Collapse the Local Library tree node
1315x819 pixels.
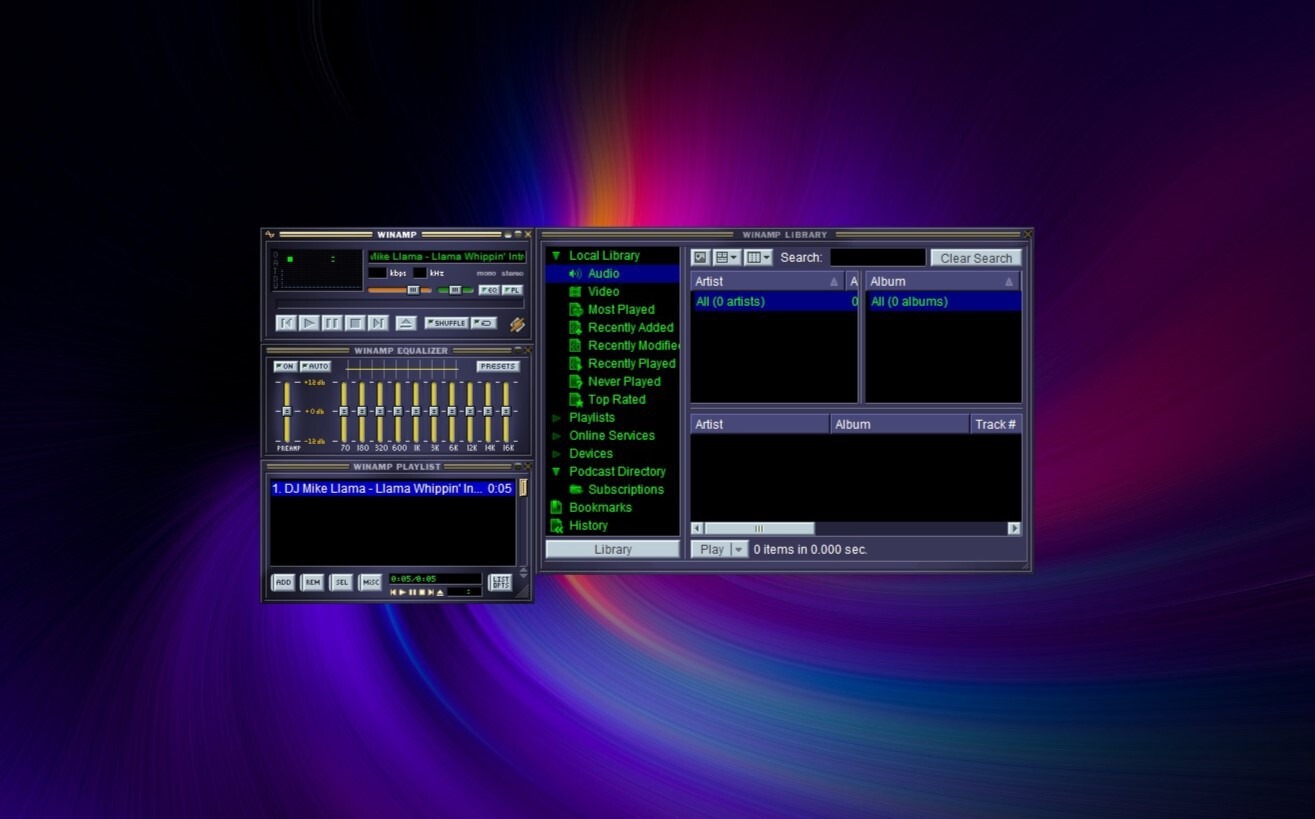pyautogui.click(x=557, y=256)
